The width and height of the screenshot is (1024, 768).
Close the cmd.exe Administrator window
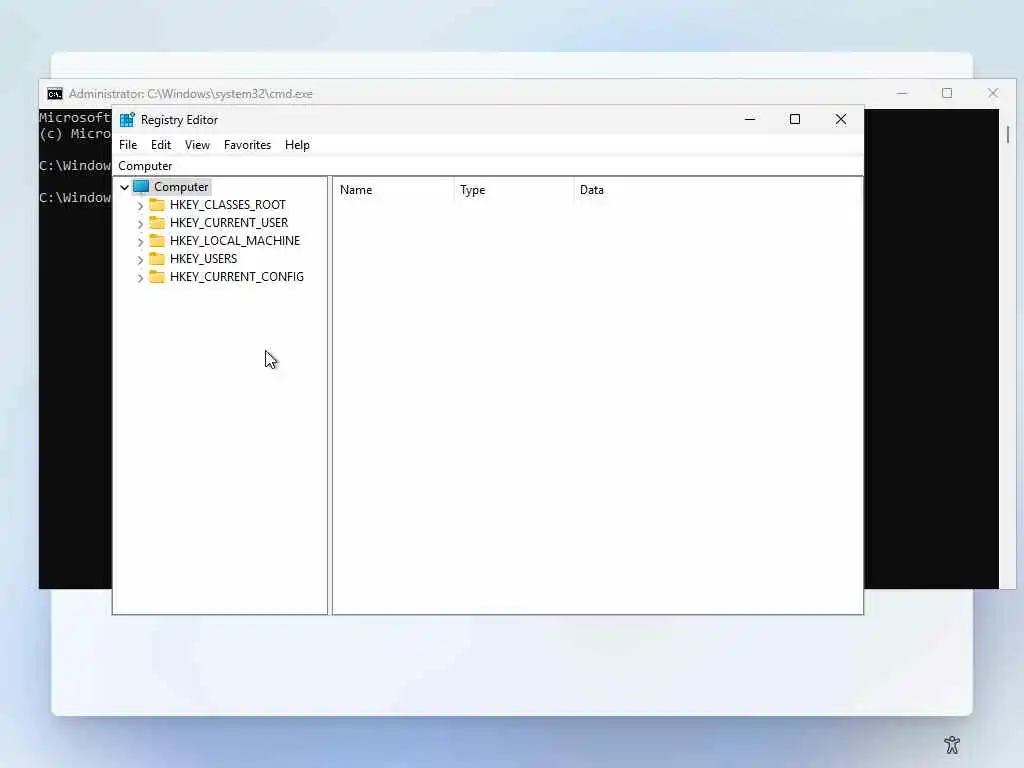[x=993, y=93]
